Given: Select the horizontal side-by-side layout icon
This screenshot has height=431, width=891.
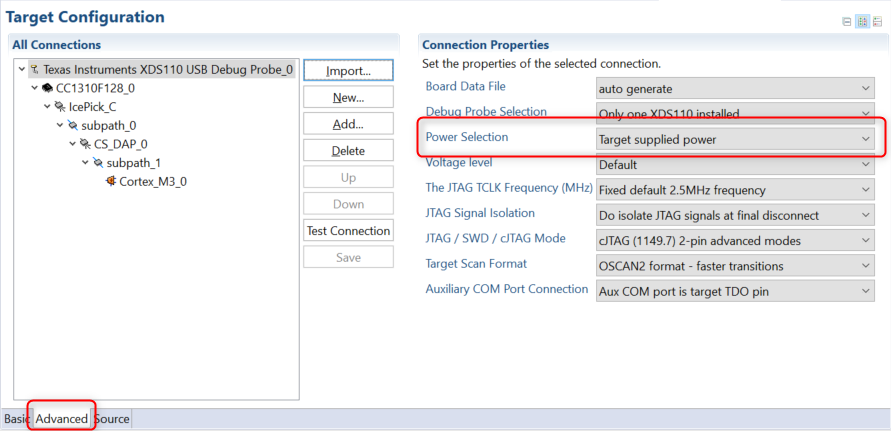Looking at the screenshot, I should pos(862,21).
